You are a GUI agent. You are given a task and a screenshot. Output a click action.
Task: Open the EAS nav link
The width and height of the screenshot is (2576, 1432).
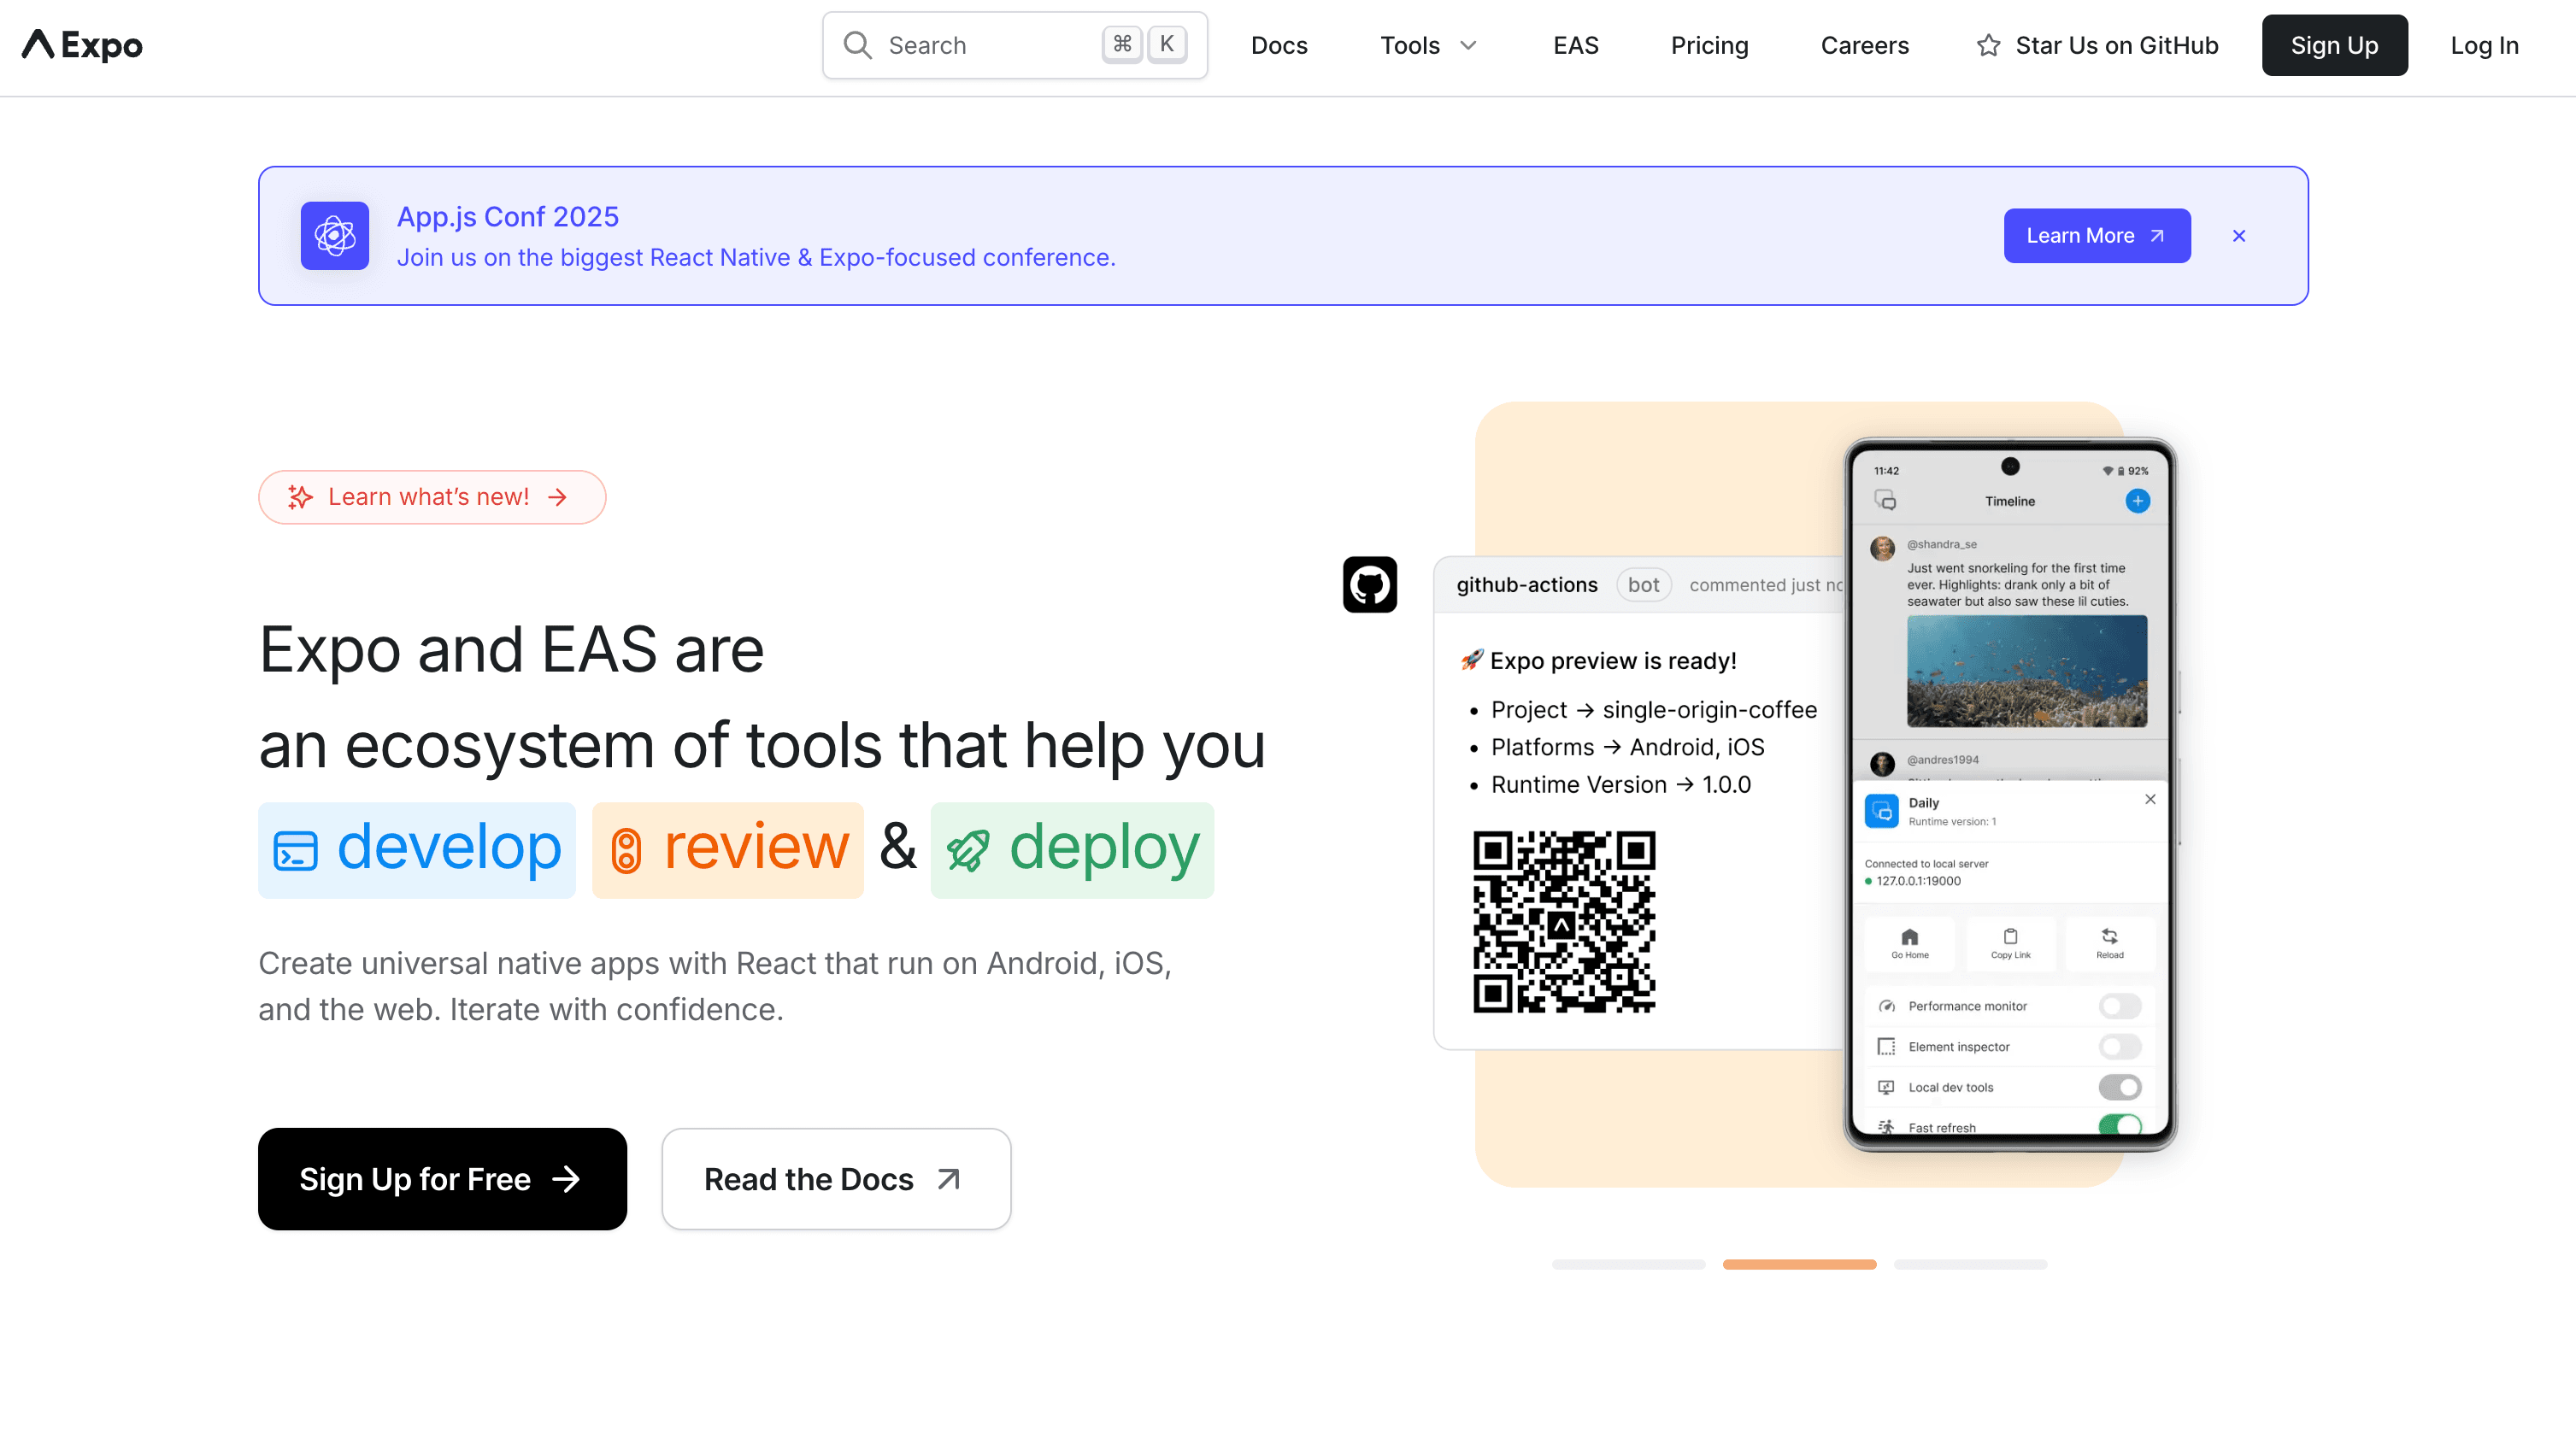click(1575, 45)
